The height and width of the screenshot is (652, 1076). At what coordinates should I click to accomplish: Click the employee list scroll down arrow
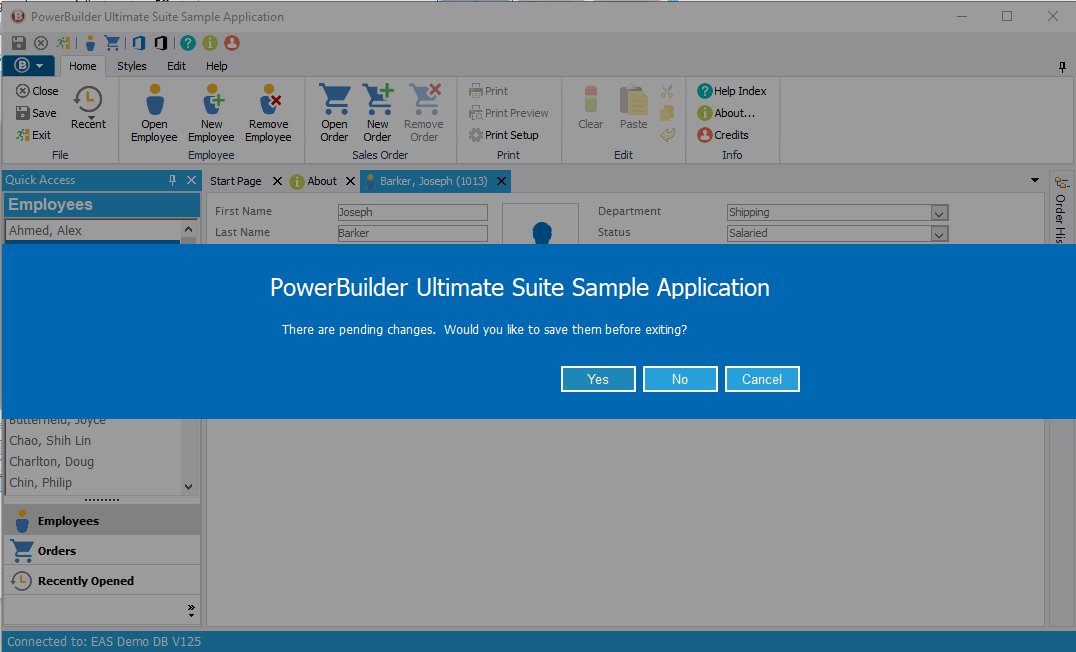(x=189, y=487)
